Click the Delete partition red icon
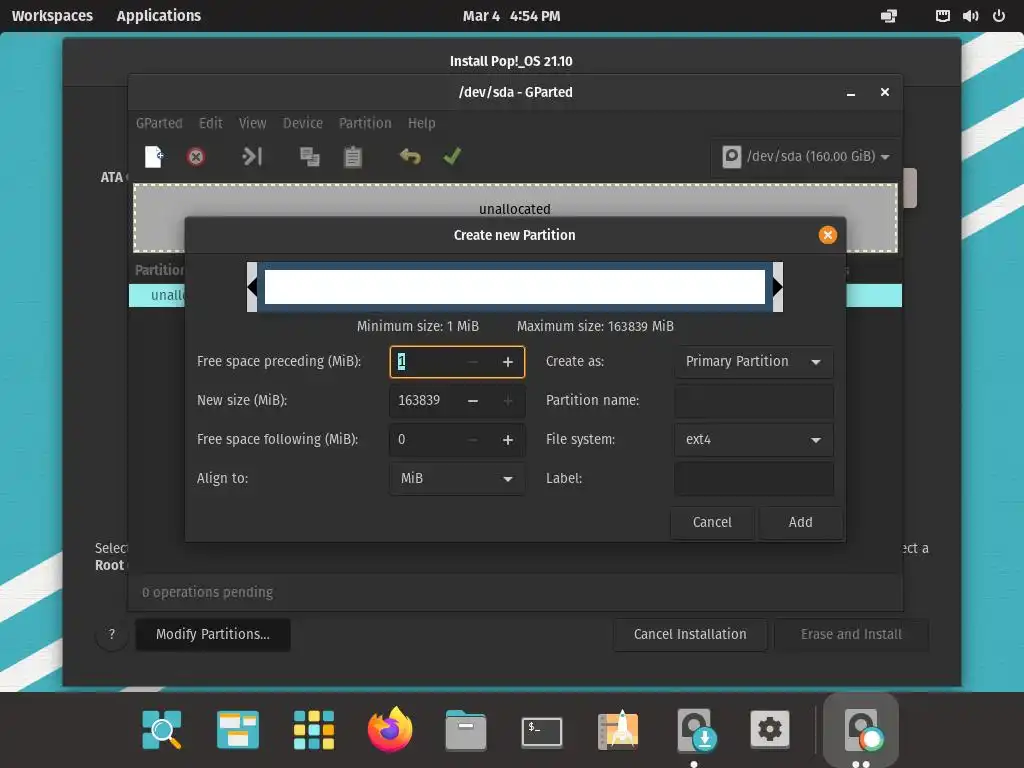The width and height of the screenshot is (1024, 768). coord(195,157)
